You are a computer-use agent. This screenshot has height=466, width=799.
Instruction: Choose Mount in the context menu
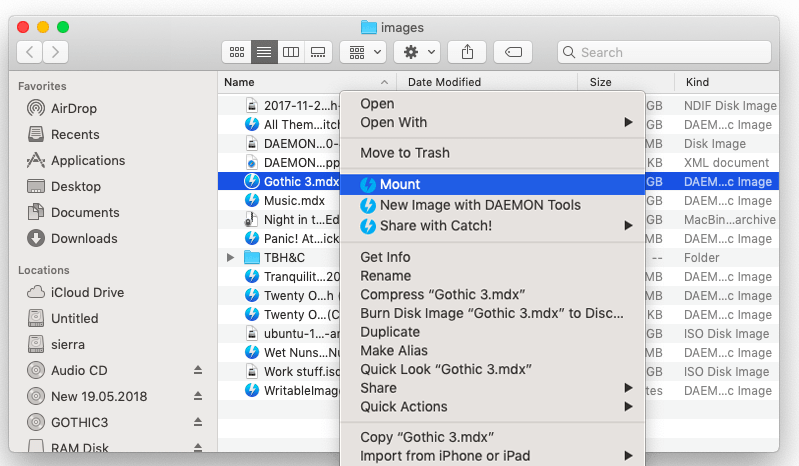click(x=492, y=184)
